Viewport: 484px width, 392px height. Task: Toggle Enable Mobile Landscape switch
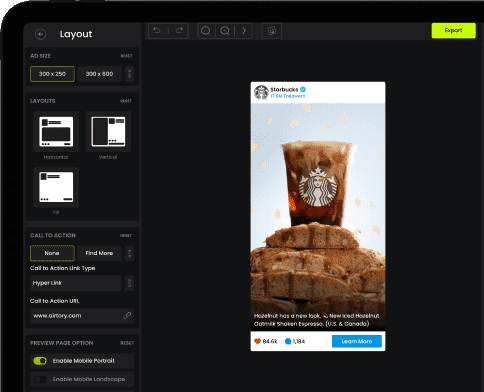pyautogui.click(x=40, y=379)
